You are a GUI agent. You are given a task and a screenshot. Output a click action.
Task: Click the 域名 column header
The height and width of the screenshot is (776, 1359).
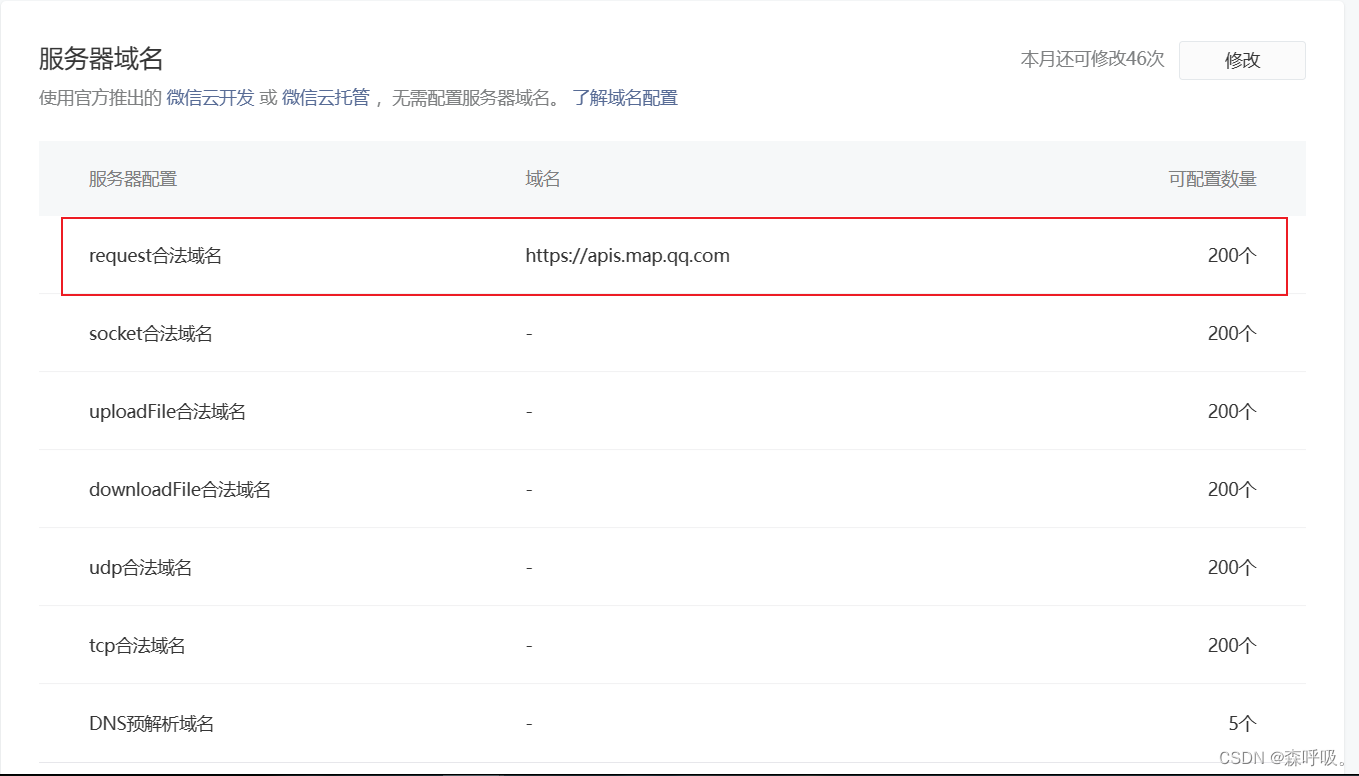point(543,179)
